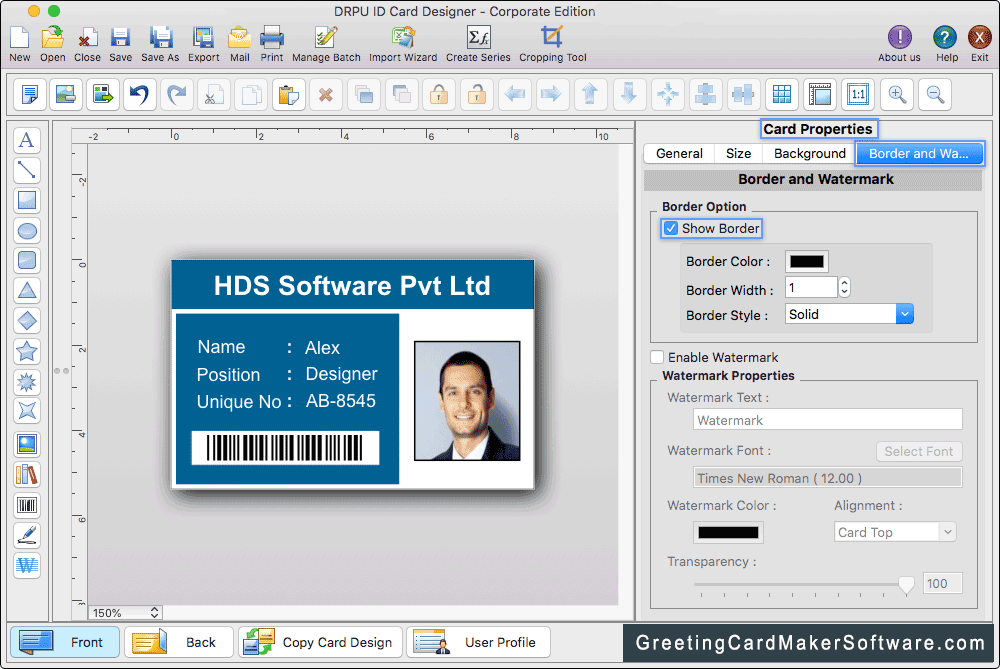Toggle the grid view icon

782,95
